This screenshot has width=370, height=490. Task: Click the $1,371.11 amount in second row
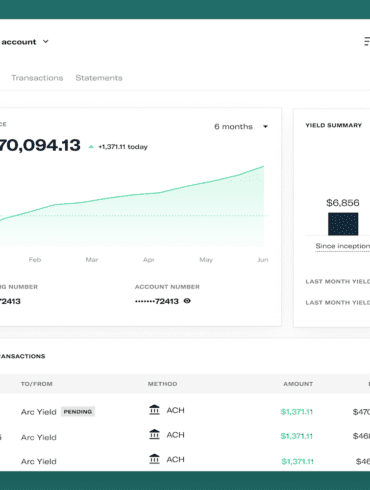pos(297,436)
